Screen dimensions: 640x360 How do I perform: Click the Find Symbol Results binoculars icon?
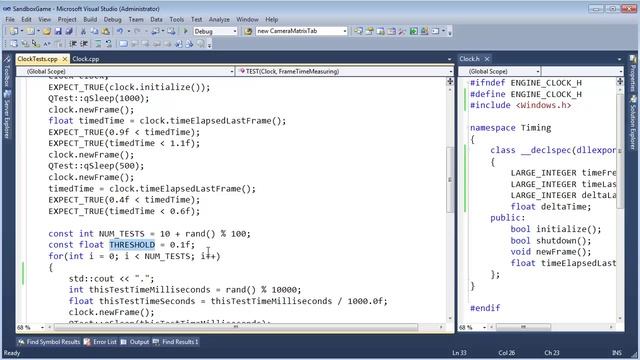(21, 342)
